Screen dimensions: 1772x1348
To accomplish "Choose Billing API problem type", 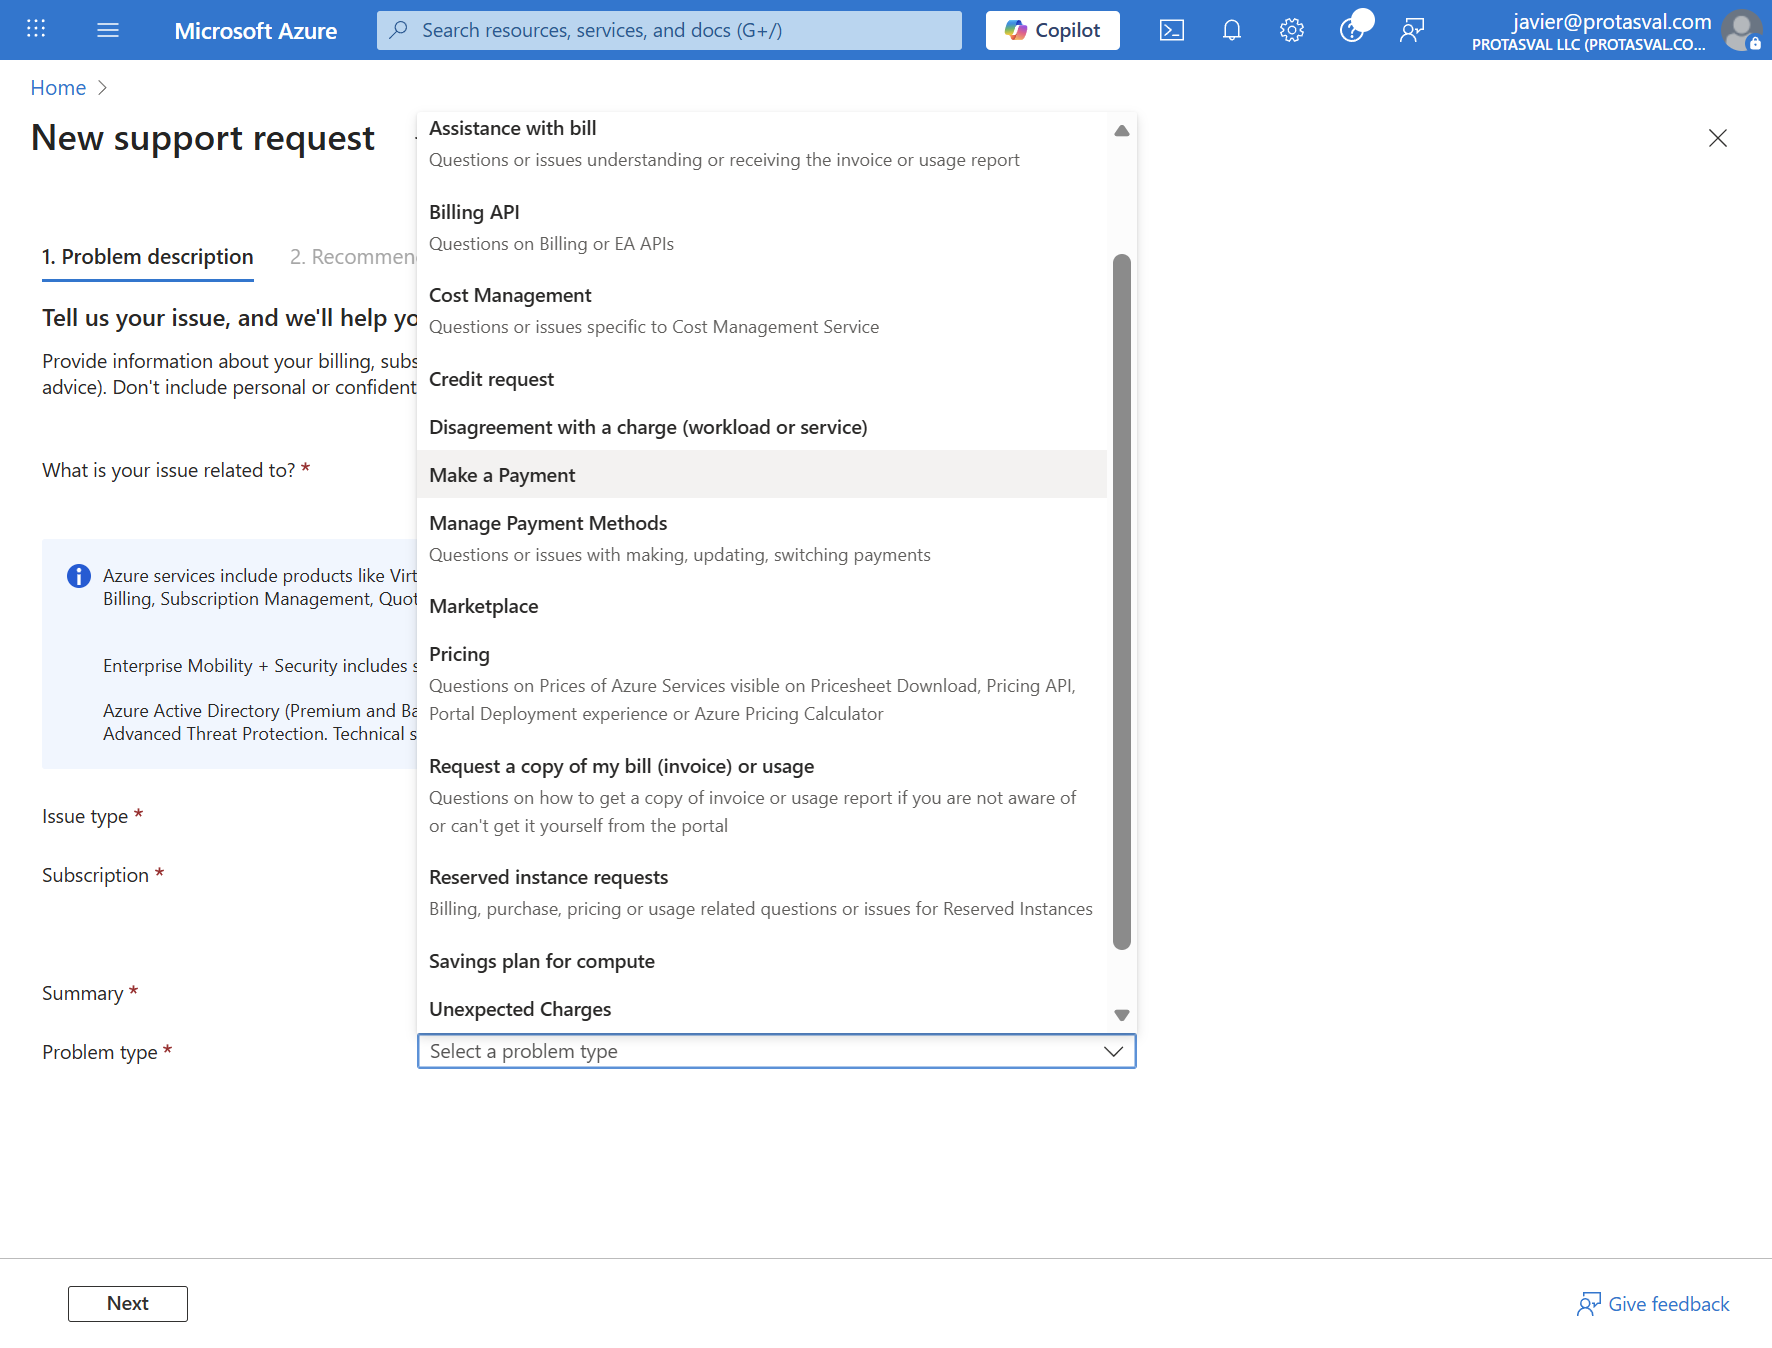I will (762, 228).
